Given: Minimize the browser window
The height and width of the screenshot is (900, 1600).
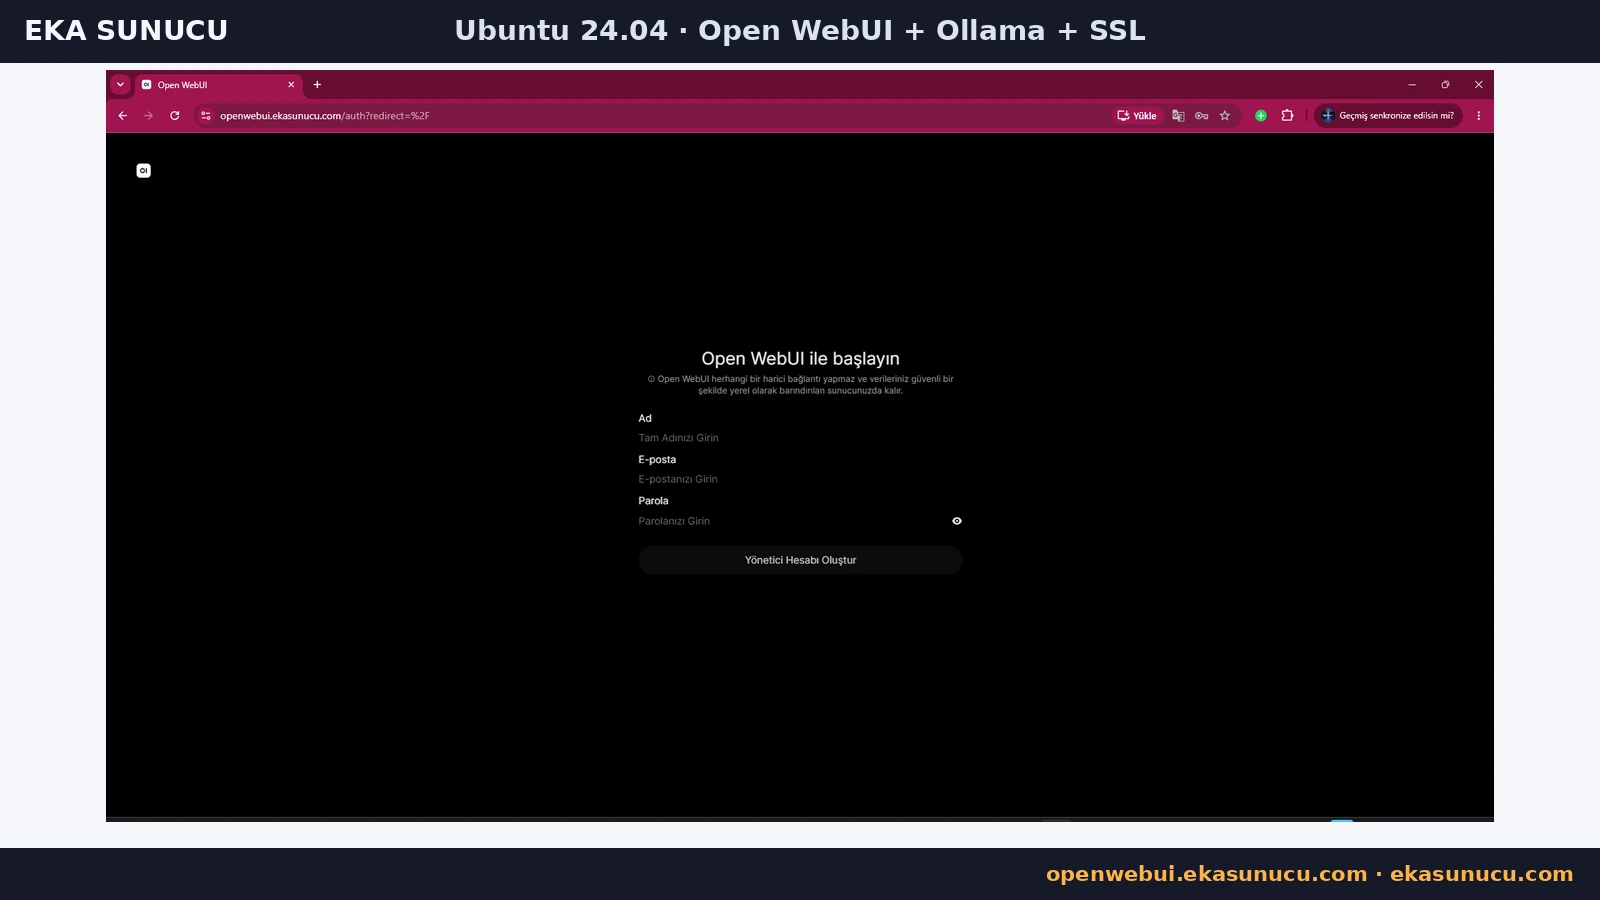Looking at the screenshot, I should click(1412, 85).
